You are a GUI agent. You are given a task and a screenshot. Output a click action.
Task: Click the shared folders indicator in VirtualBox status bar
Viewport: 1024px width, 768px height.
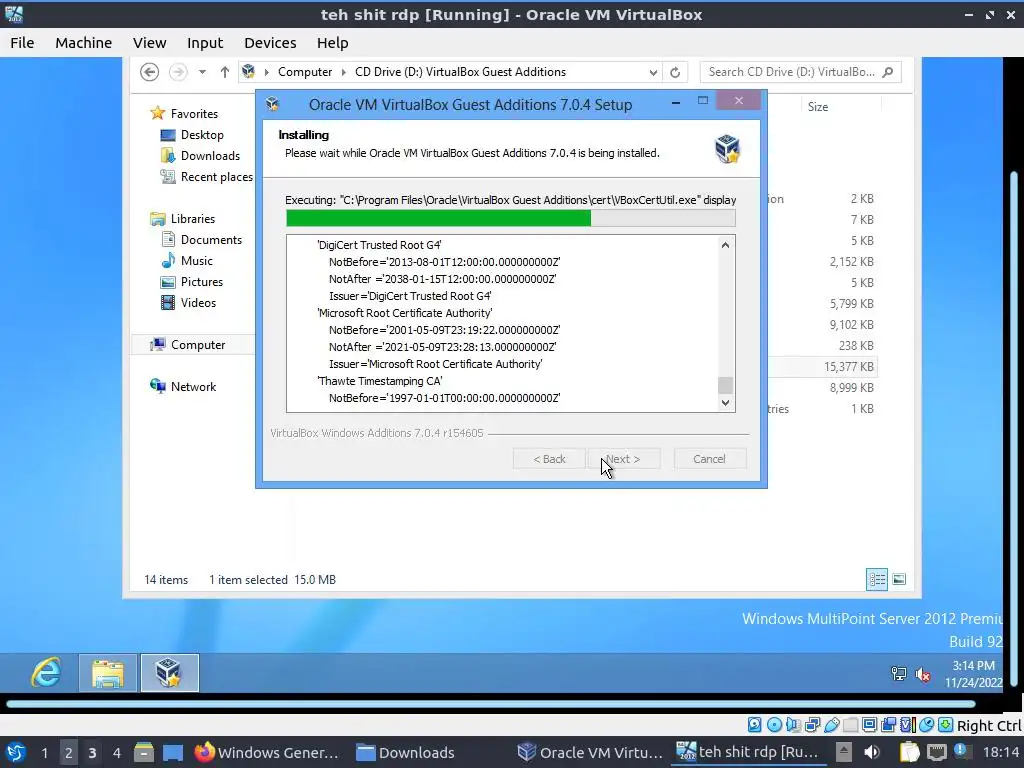click(x=850, y=724)
